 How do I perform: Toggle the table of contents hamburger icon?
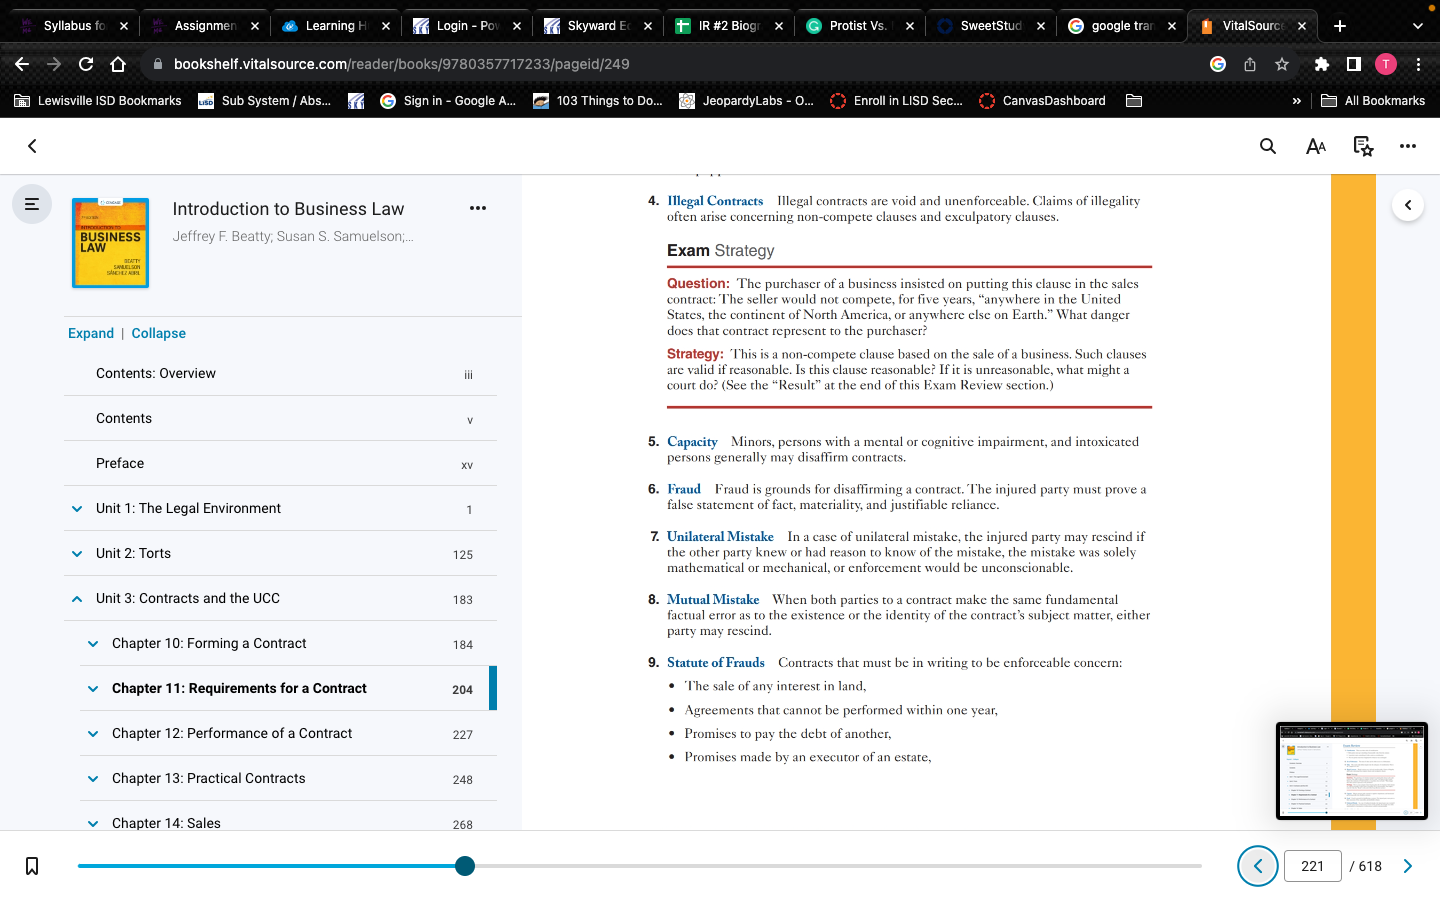(x=32, y=204)
